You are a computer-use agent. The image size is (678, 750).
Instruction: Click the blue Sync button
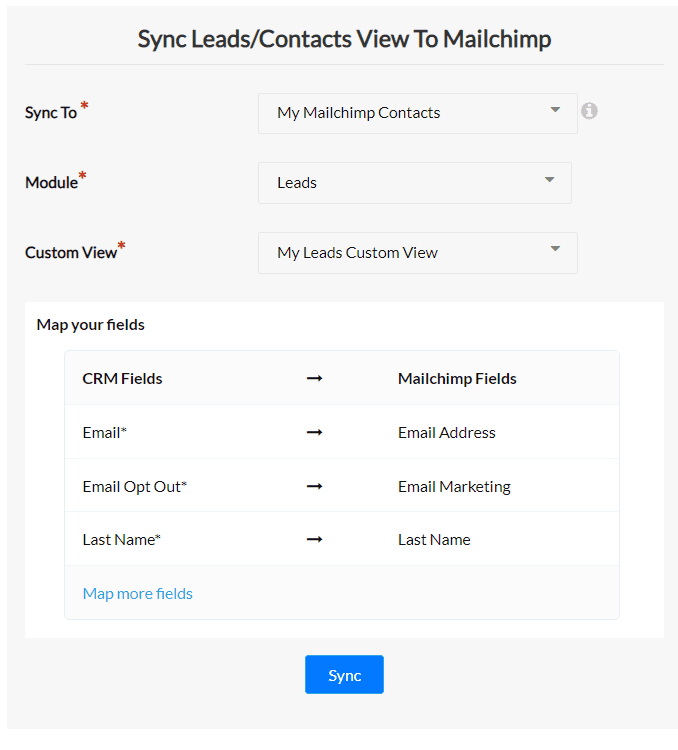click(345, 674)
